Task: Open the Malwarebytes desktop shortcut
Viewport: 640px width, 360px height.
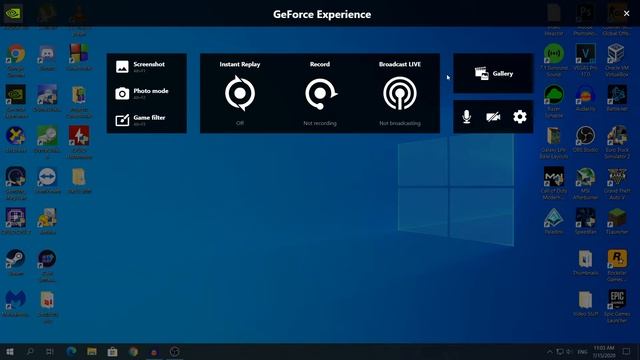Action: pyautogui.click(x=16, y=304)
